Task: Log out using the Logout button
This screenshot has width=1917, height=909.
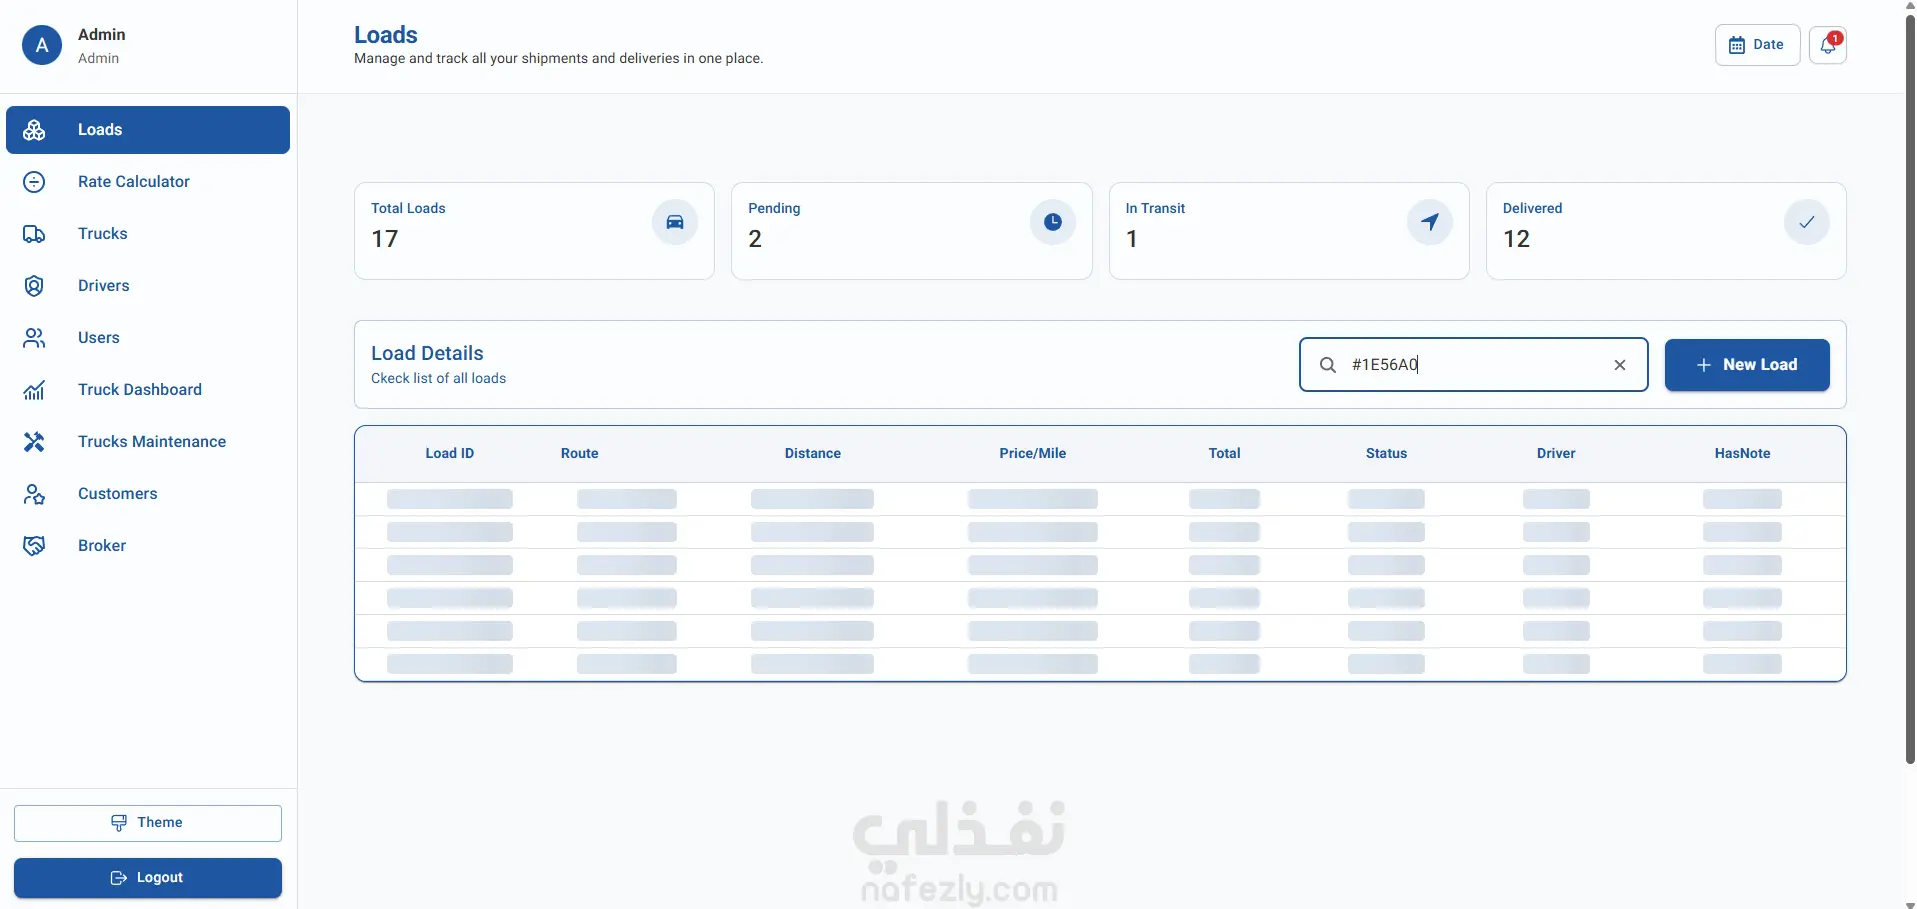Action: (148, 878)
